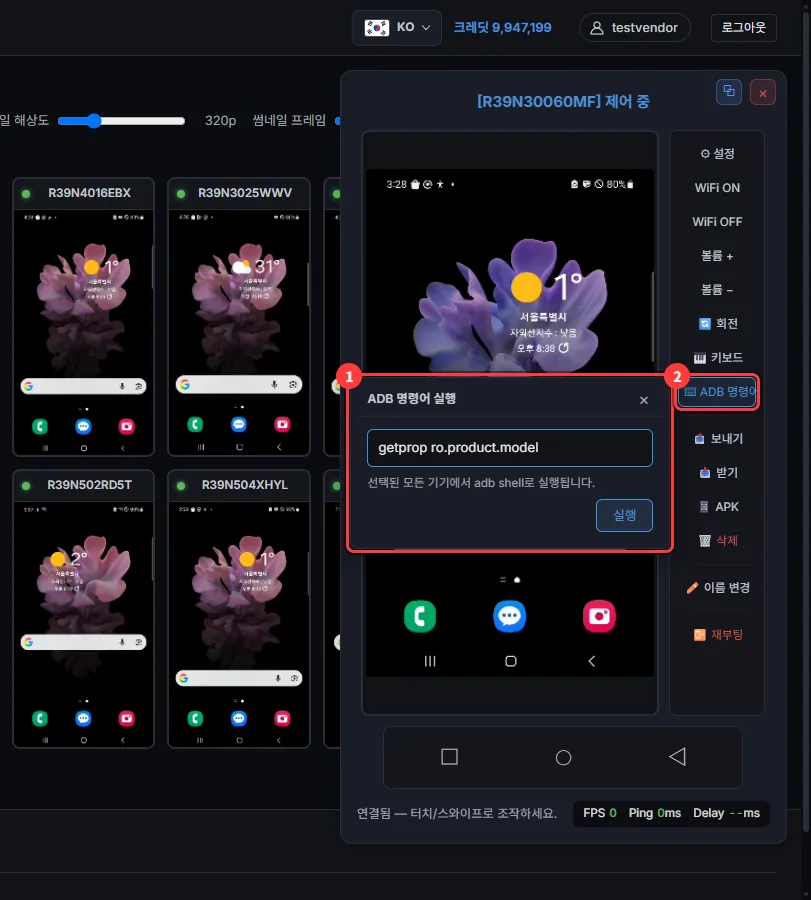Turn WiFi OFF for the device
The image size is (811, 900).
(717, 222)
